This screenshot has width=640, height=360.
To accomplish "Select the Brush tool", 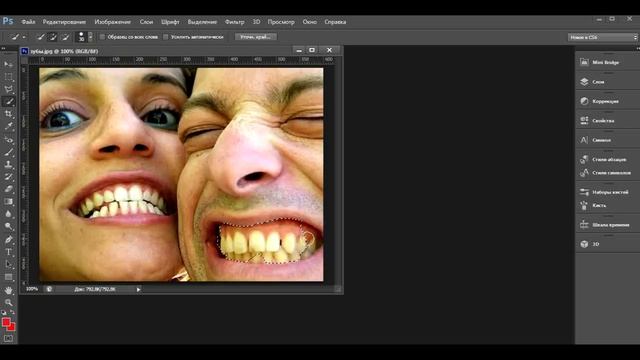I will tap(8, 152).
